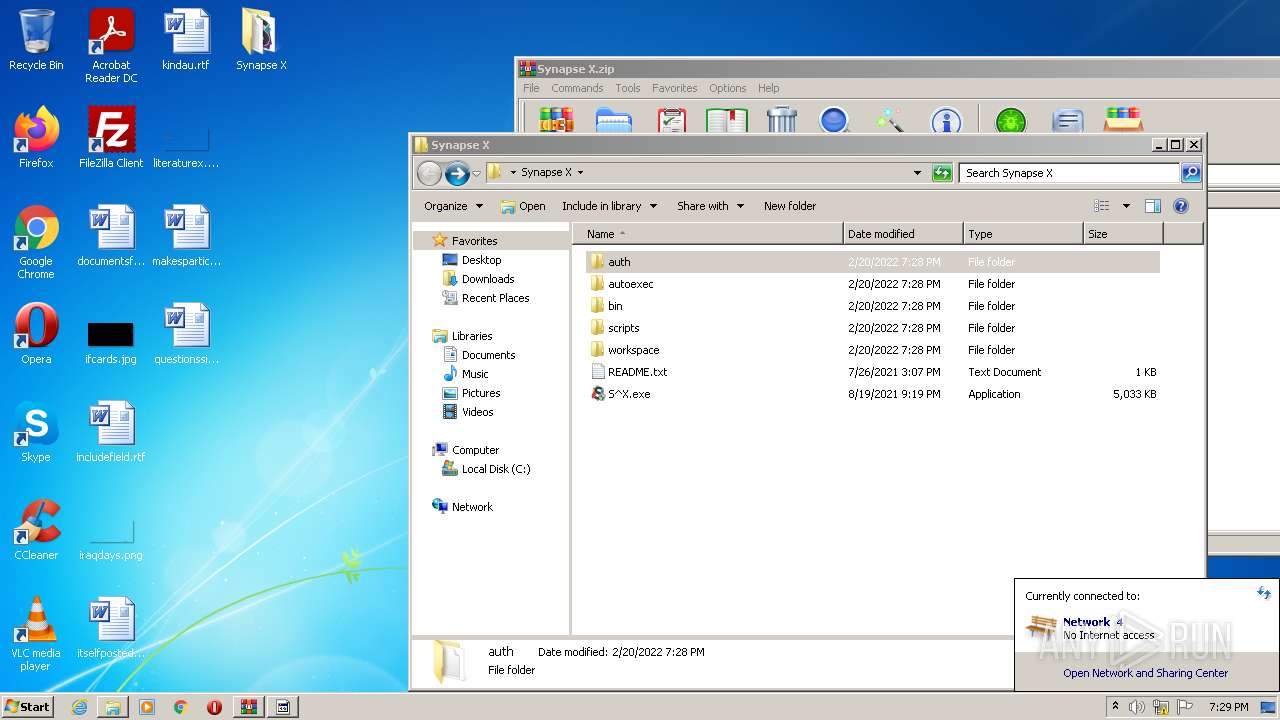Click taskbar clock showing 7:29 PM

[x=1228, y=707]
